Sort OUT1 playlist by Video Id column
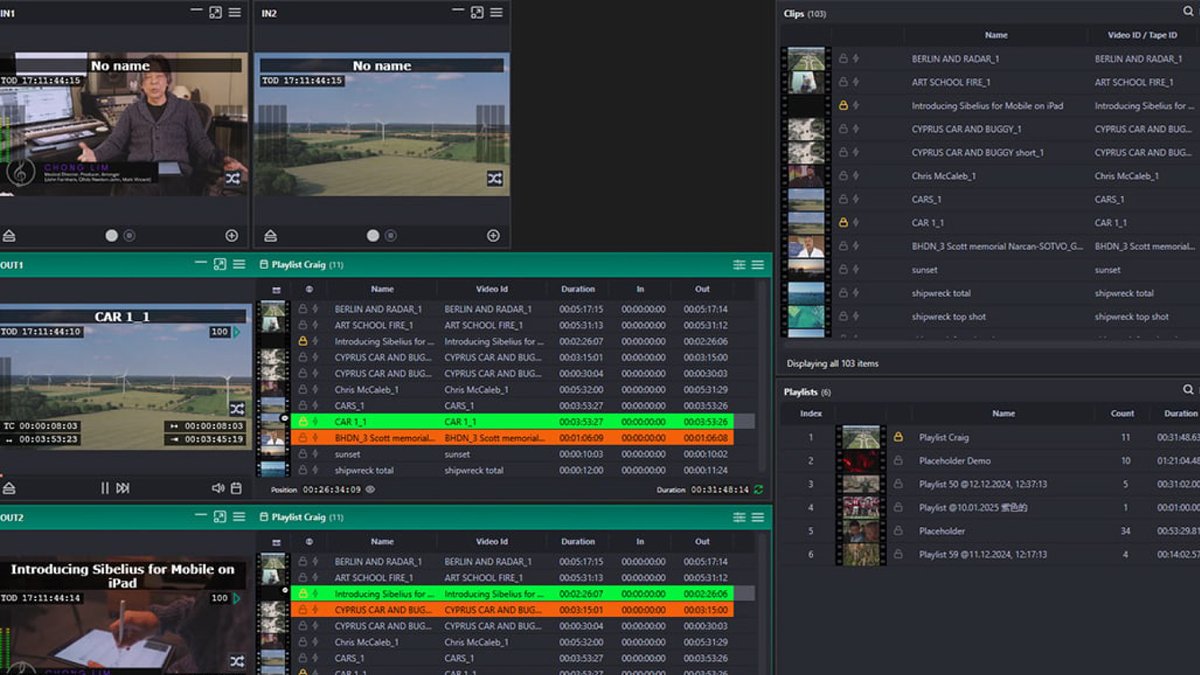The height and width of the screenshot is (675, 1200). pos(492,289)
